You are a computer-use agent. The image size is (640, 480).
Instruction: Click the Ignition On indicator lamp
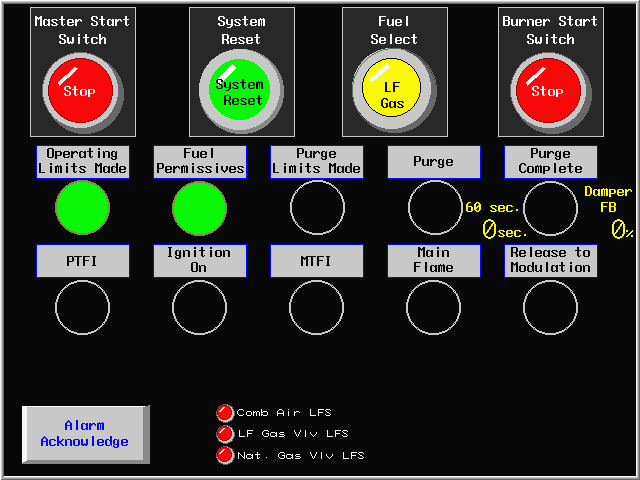[200, 307]
